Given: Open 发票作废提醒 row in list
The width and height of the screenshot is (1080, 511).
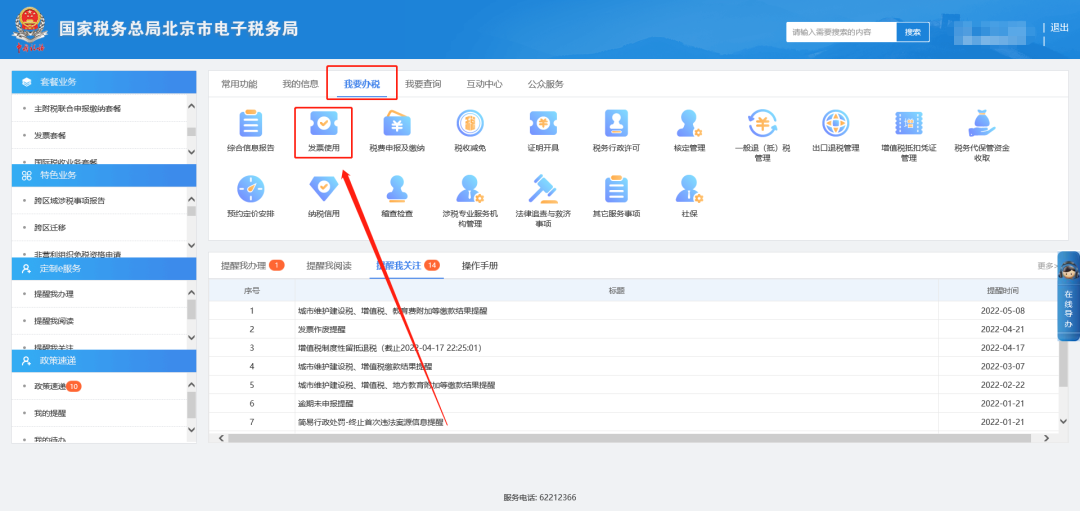Looking at the screenshot, I should point(322,329).
